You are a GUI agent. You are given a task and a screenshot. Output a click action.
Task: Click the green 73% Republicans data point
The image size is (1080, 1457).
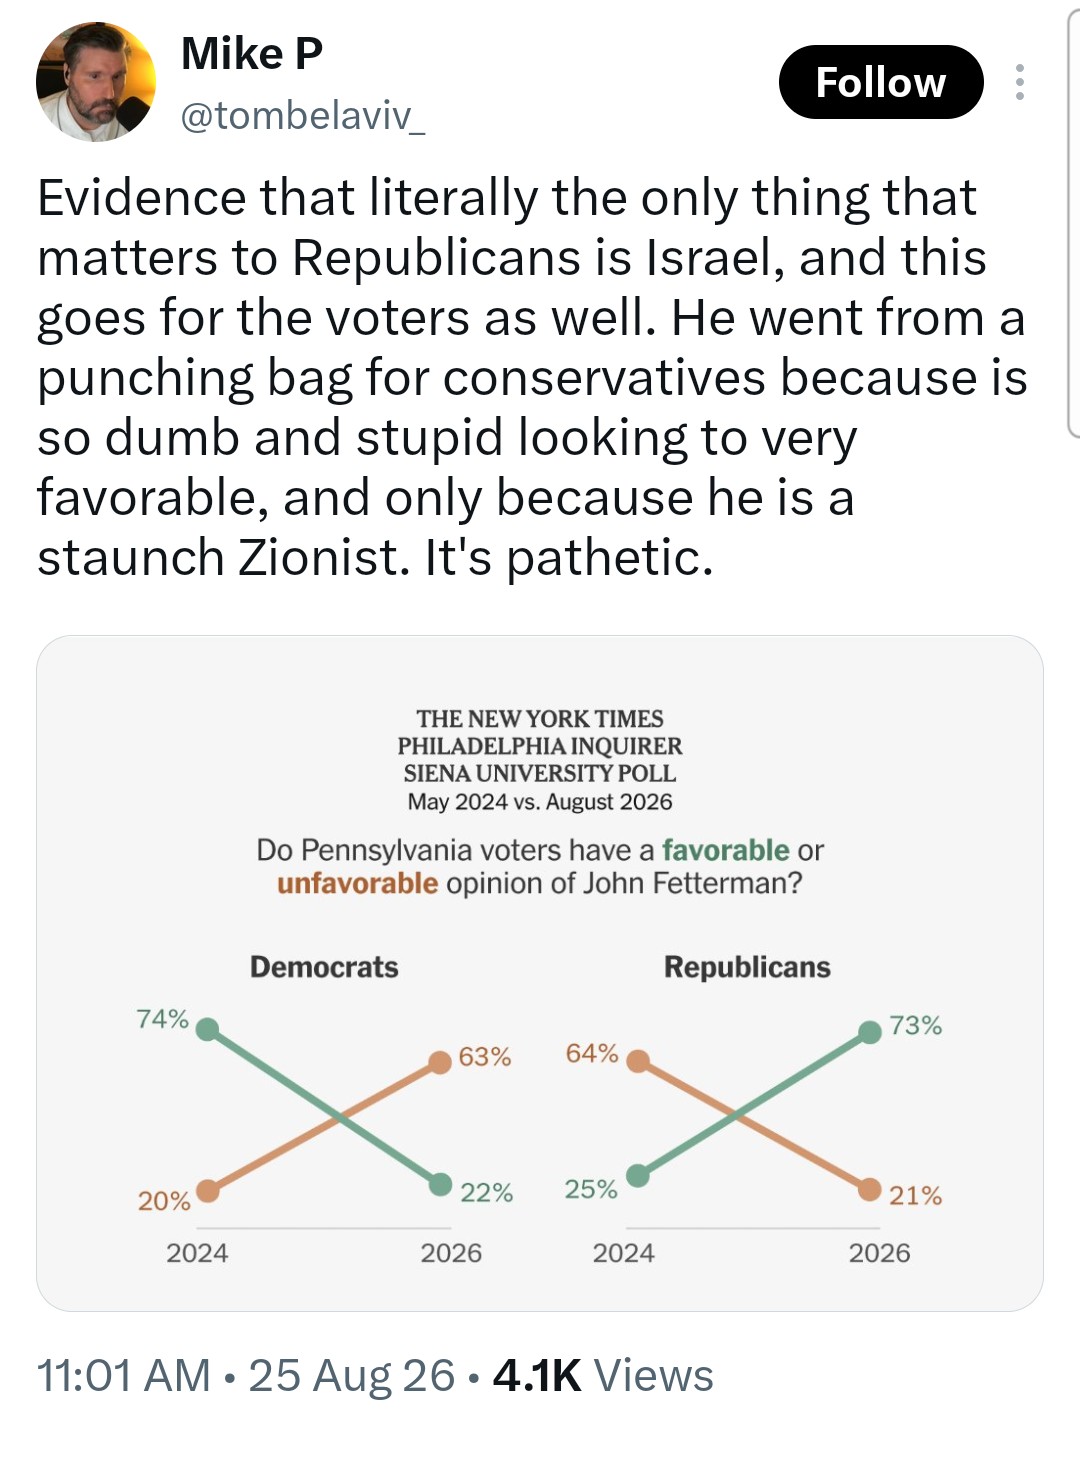click(870, 1032)
